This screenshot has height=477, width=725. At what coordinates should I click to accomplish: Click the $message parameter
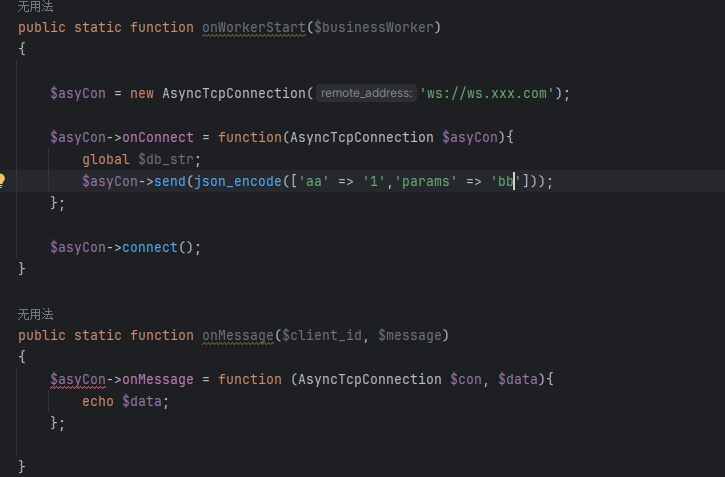coord(410,335)
